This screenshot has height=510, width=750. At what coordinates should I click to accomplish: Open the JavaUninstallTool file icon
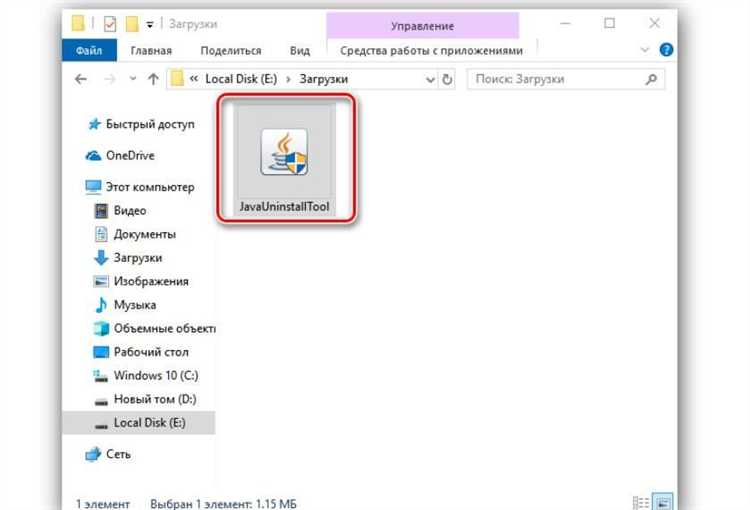pos(284,152)
